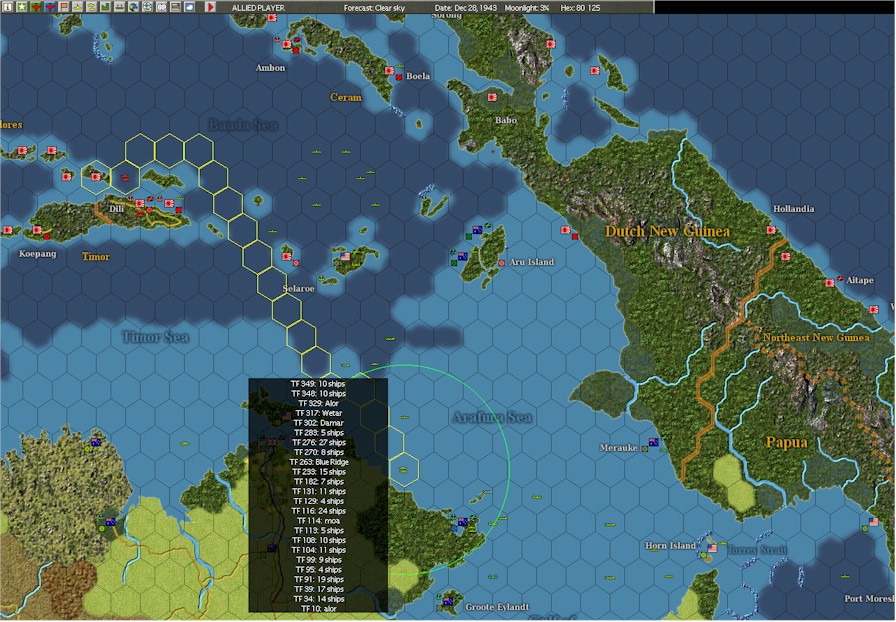Screen dimensions: 896x622
Task: Click the Dili base label on Timor
Action: [117, 209]
